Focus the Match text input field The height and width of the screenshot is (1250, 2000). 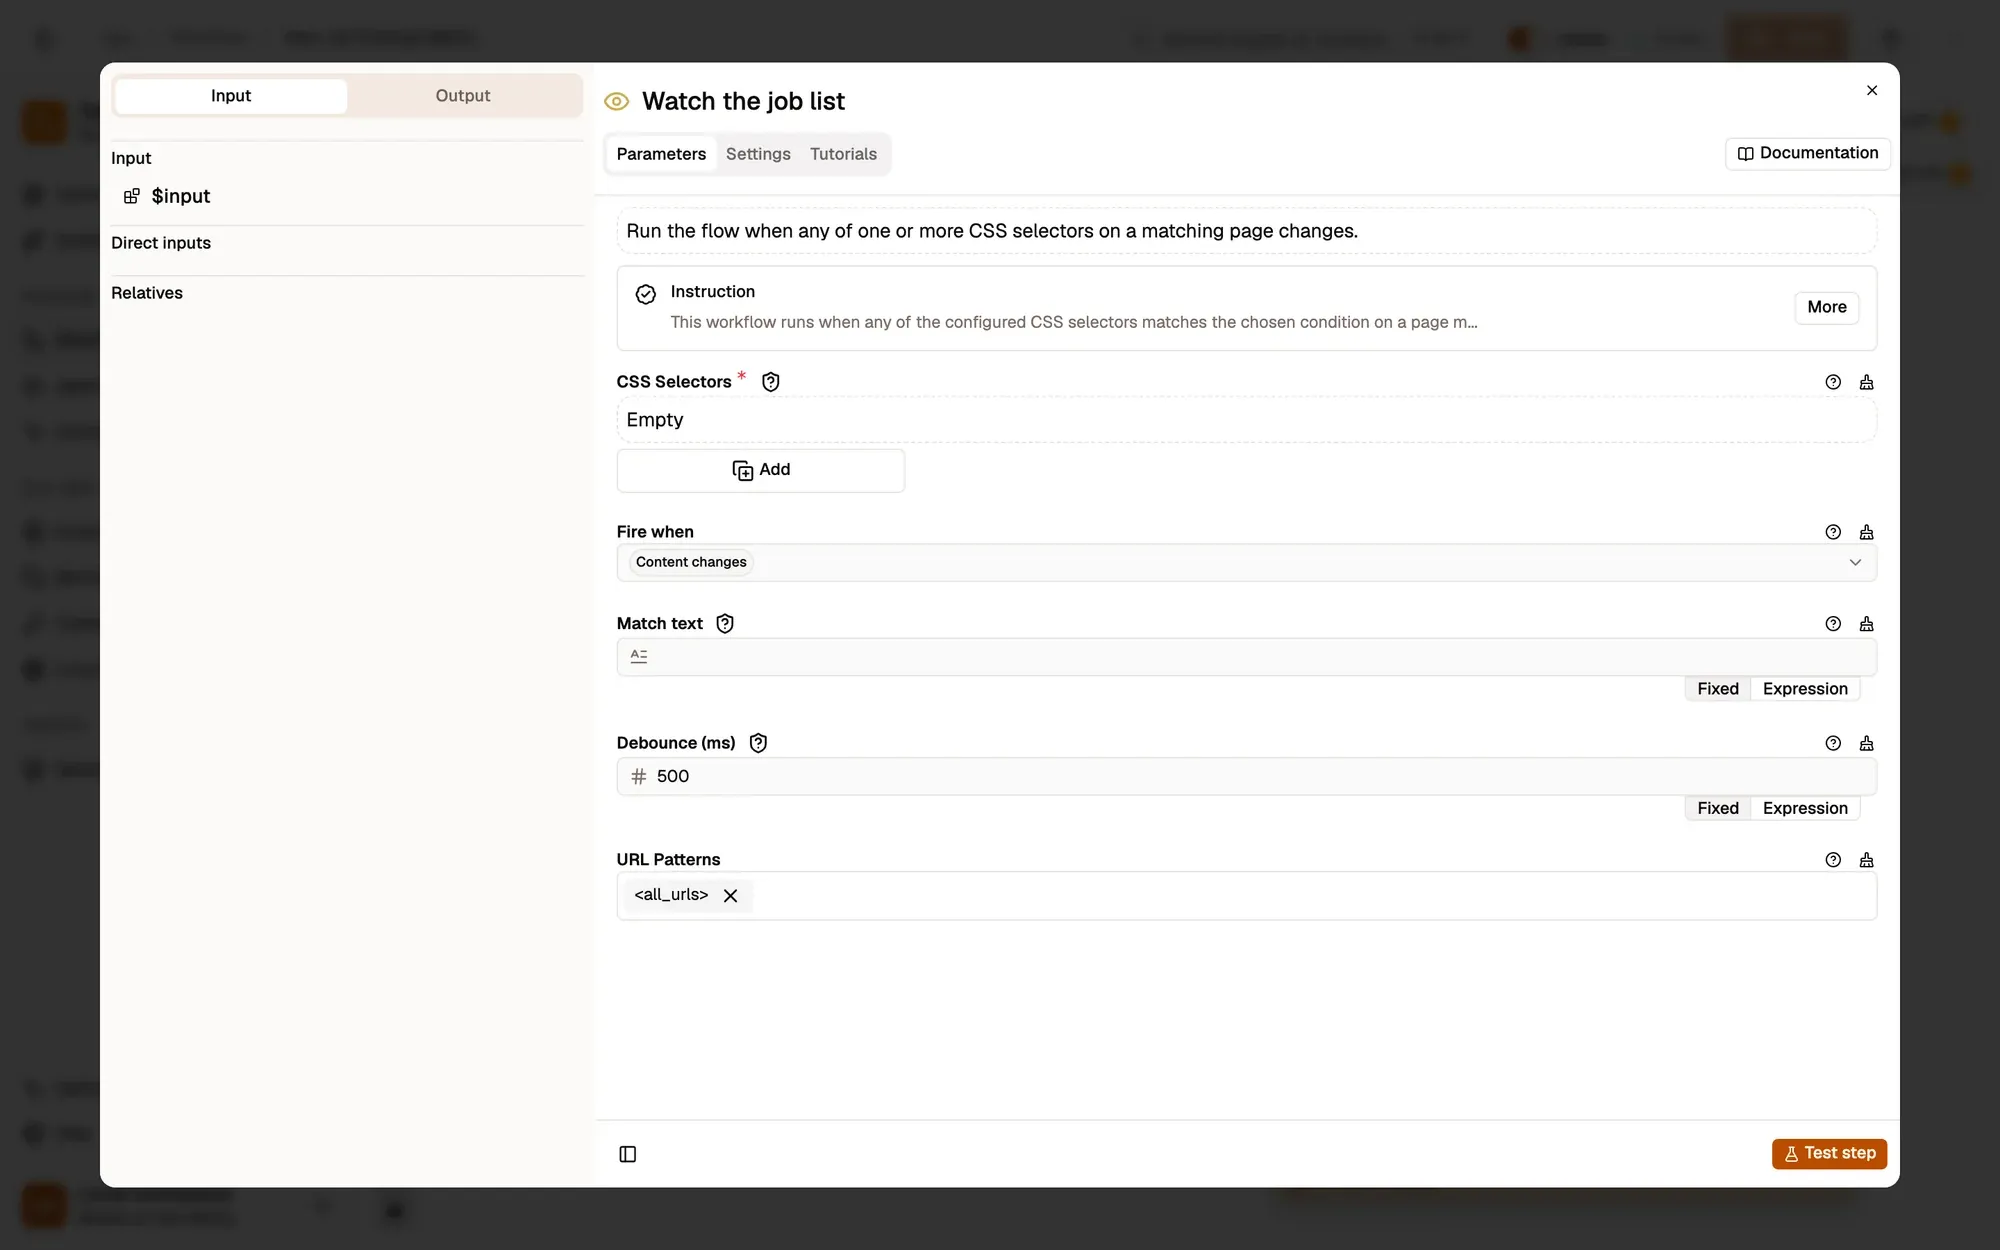tap(1246, 657)
